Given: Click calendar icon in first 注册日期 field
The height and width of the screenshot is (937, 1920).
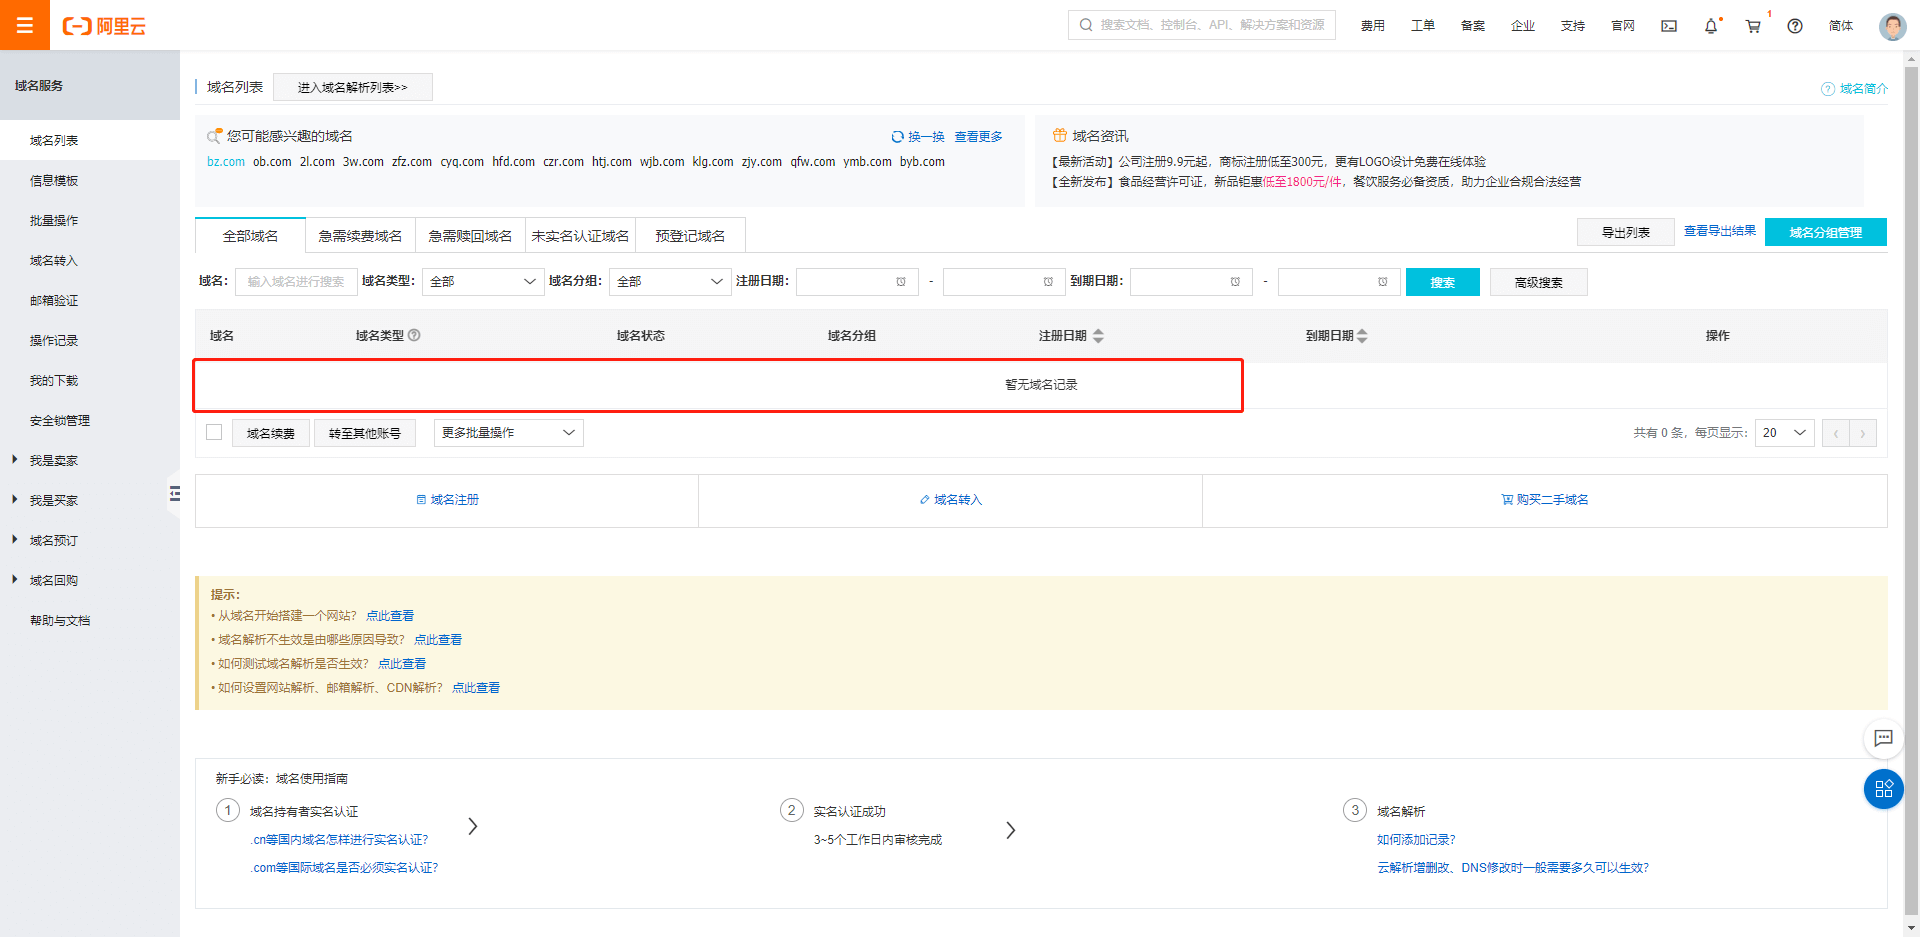Looking at the screenshot, I should (x=901, y=282).
